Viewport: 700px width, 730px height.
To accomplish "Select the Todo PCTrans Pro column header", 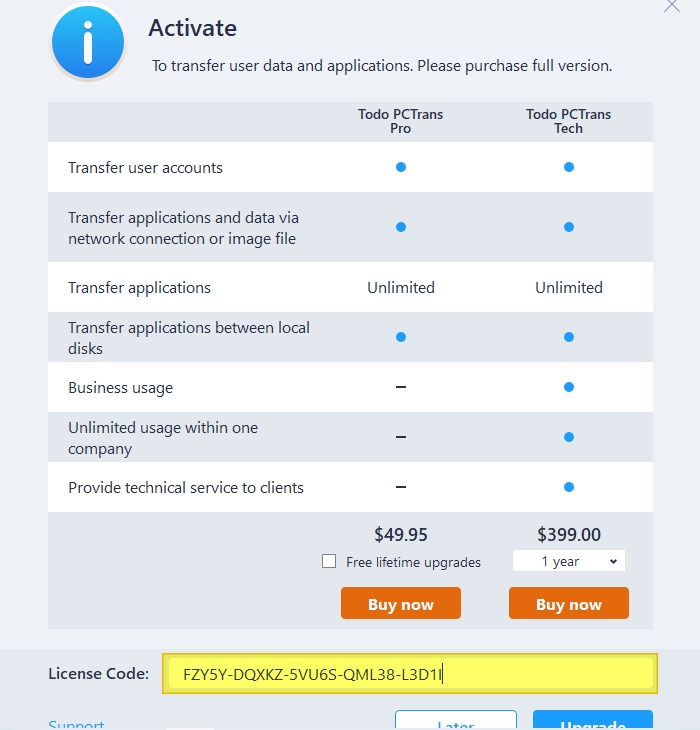I will [x=401, y=121].
